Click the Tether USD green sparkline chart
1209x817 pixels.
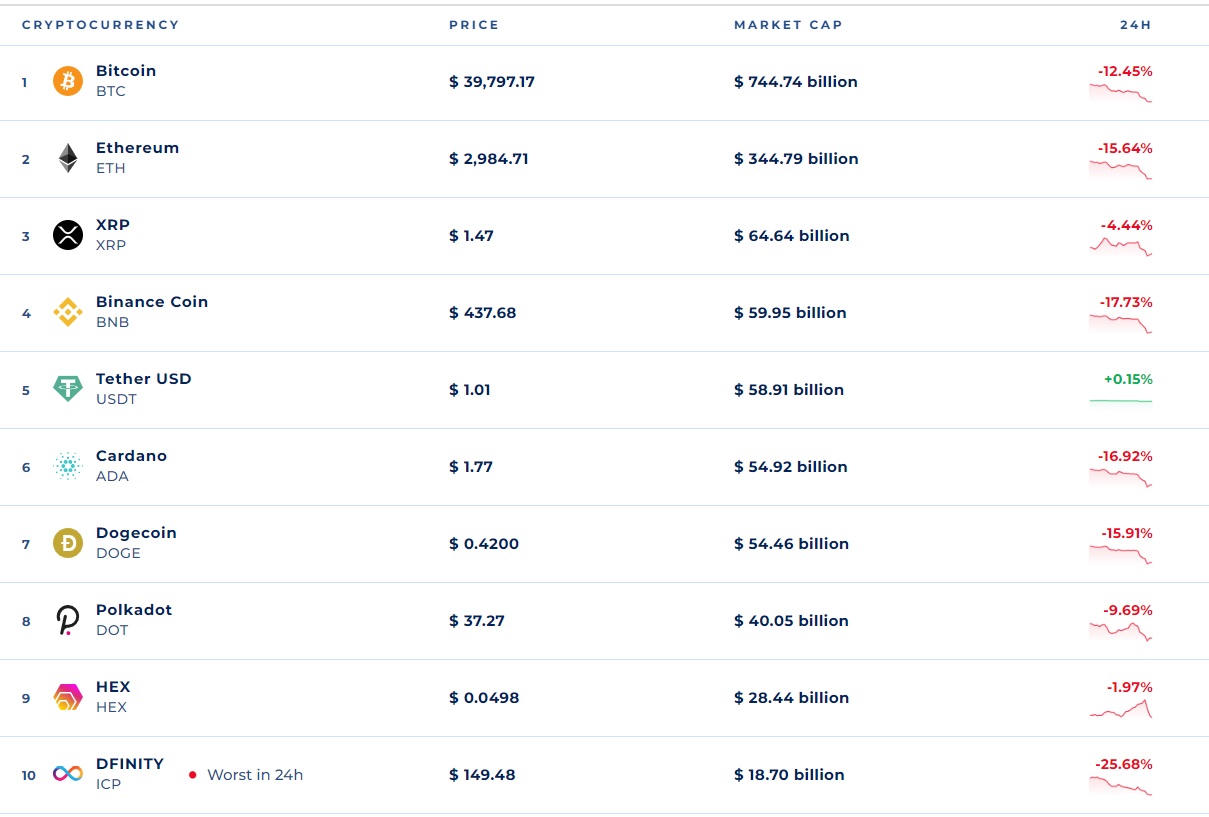pyautogui.click(x=1120, y=401)
